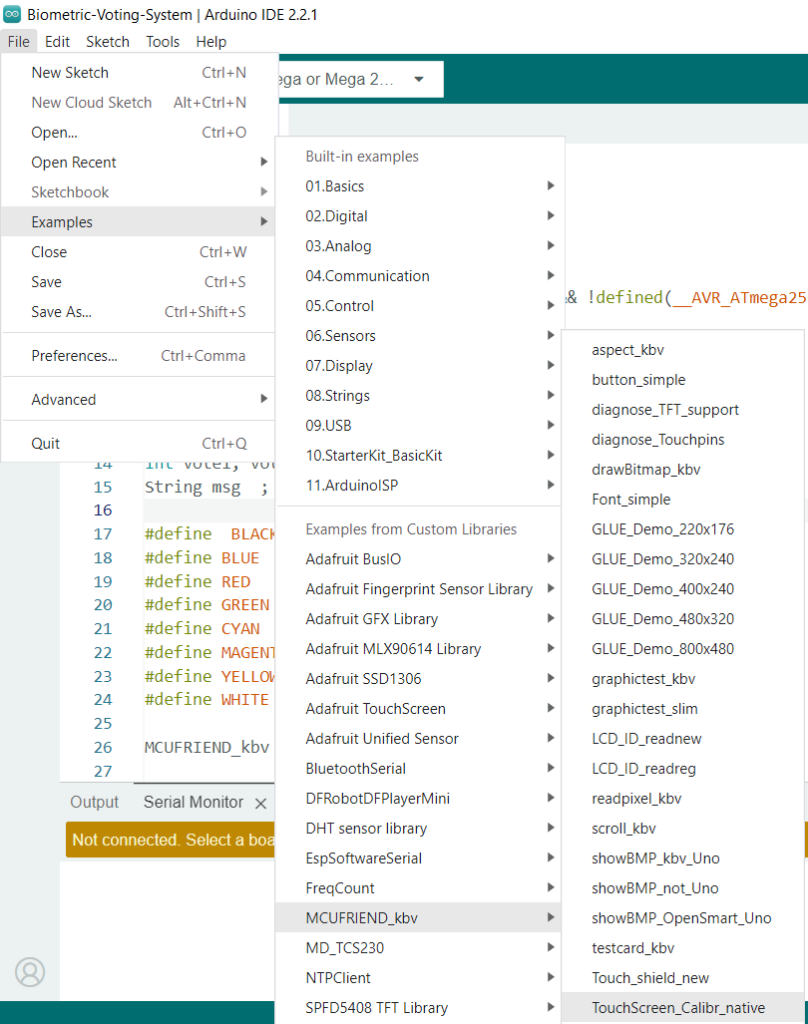The height and width of the screenshot is (1024, 808).
Task: Expand 09.USB examples
Action: tap(419, 426)
